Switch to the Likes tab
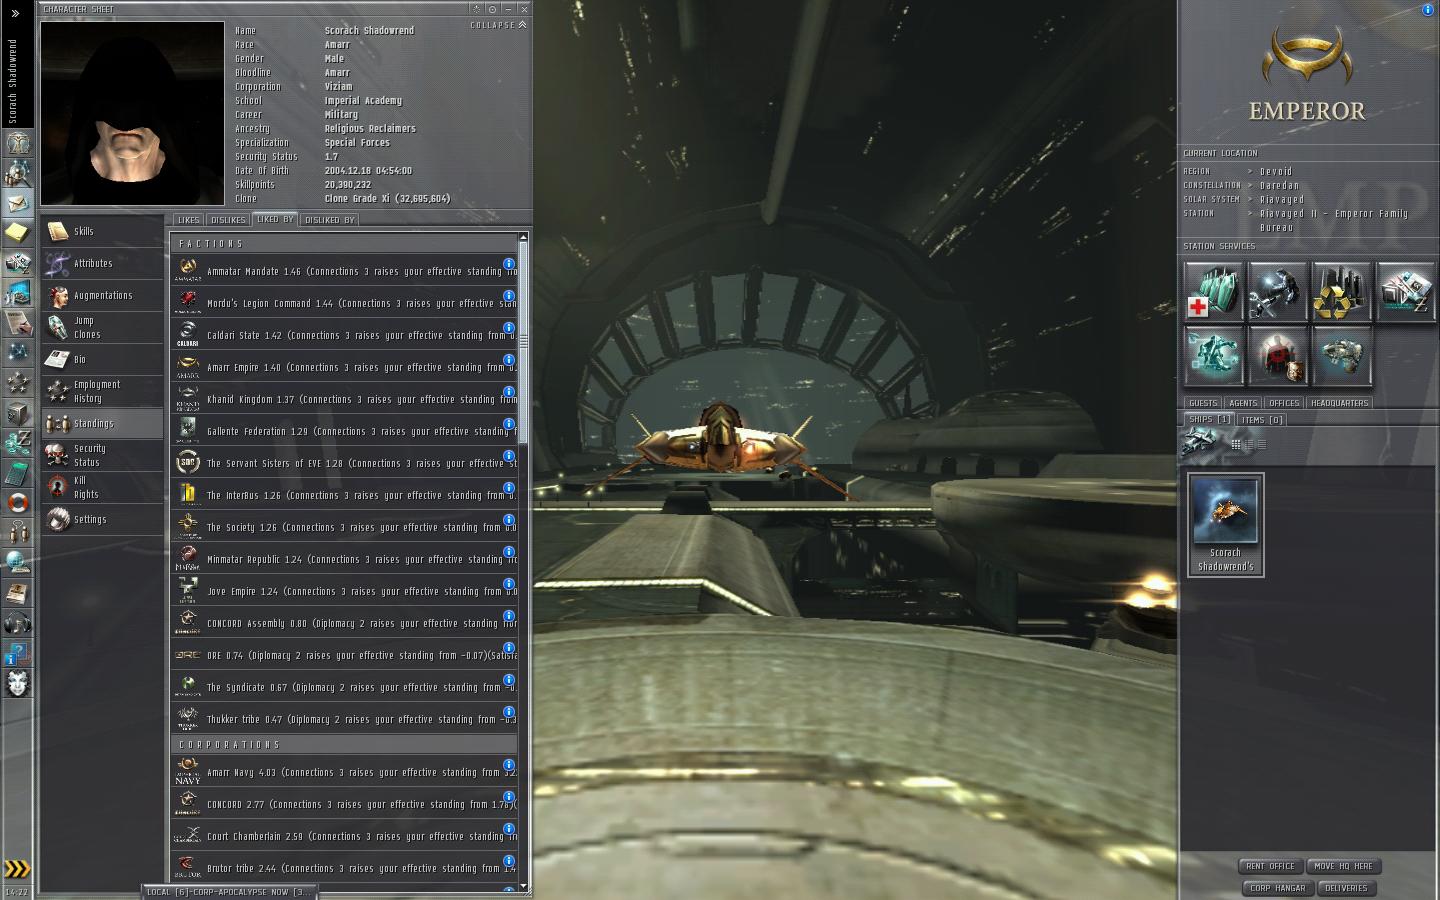 tap(189, 220)
